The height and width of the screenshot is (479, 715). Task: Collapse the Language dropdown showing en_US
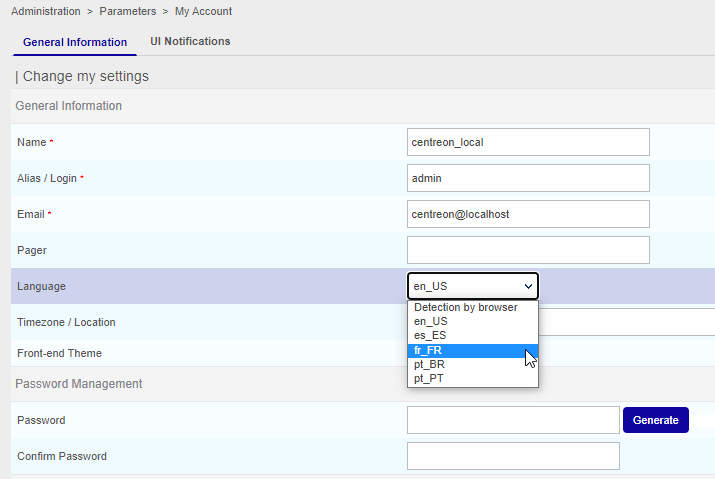click(x=472, y=286)
